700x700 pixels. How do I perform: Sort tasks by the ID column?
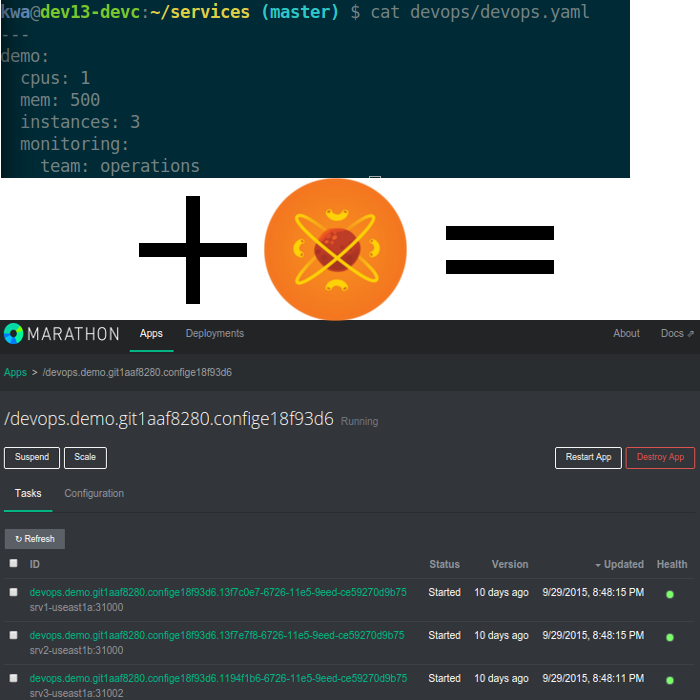[x=34, y=564]
